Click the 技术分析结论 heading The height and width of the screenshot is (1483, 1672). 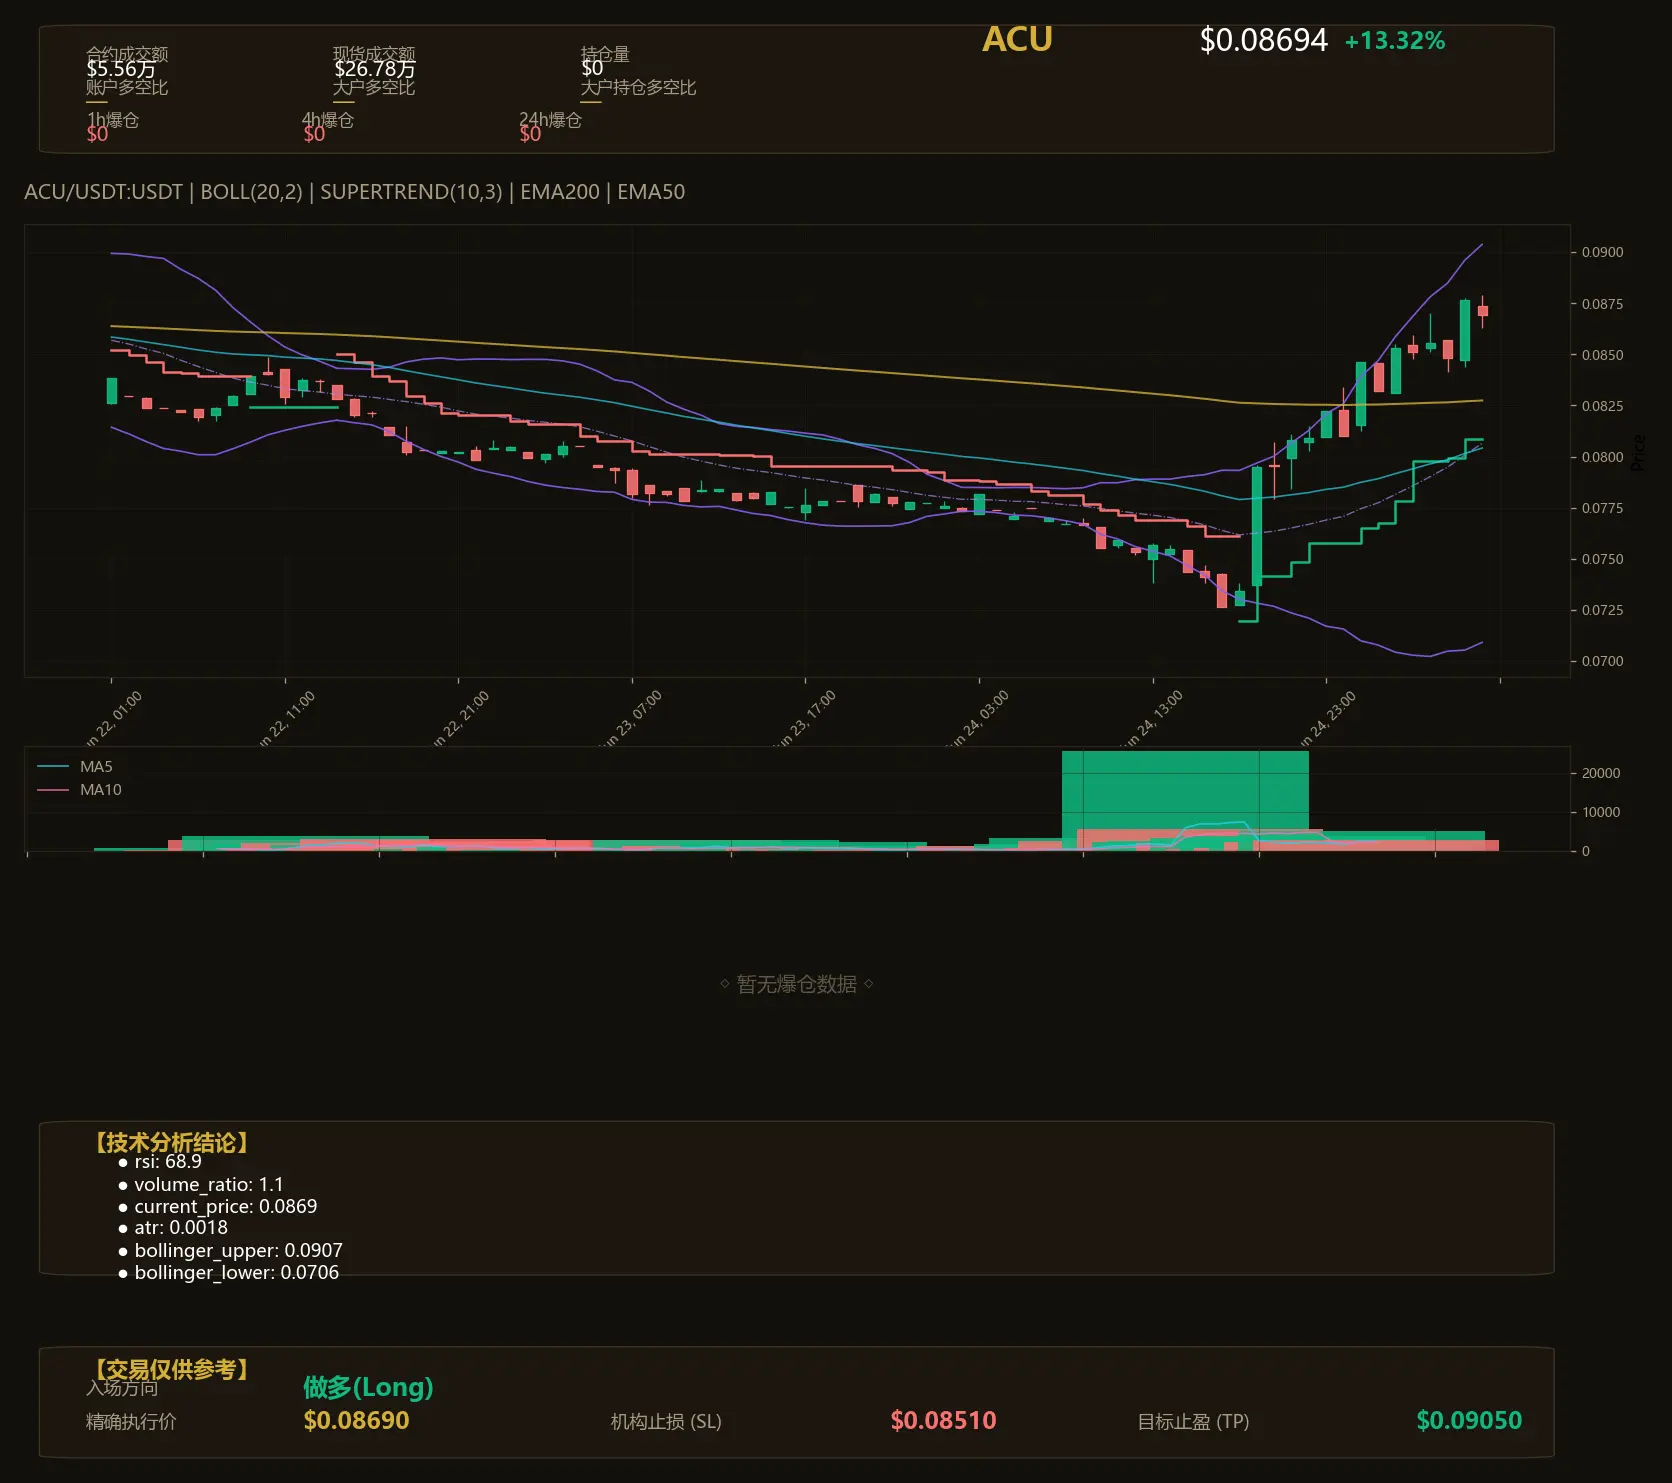[171, 1143]
